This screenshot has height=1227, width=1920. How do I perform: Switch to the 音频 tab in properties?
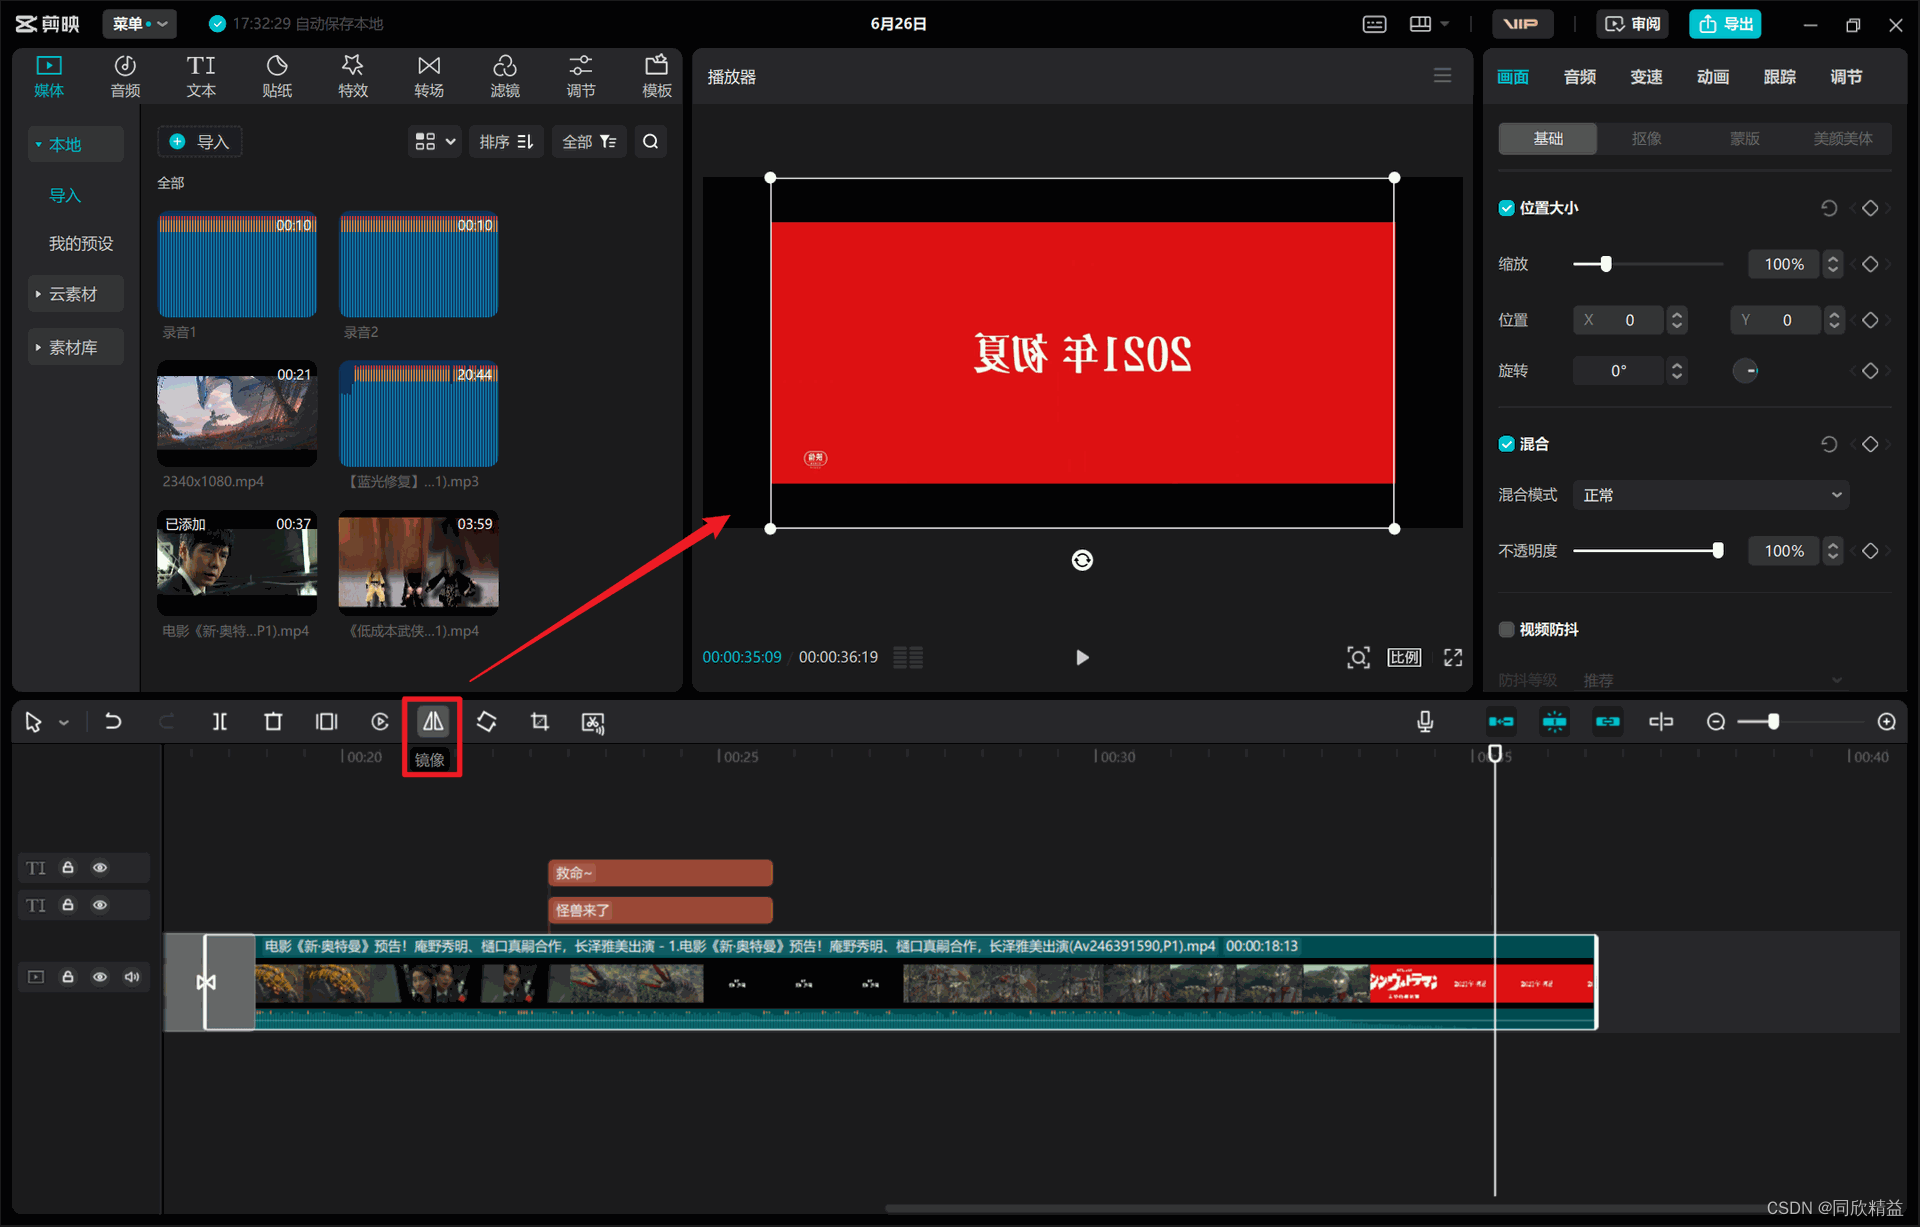tap(1580, 77)
